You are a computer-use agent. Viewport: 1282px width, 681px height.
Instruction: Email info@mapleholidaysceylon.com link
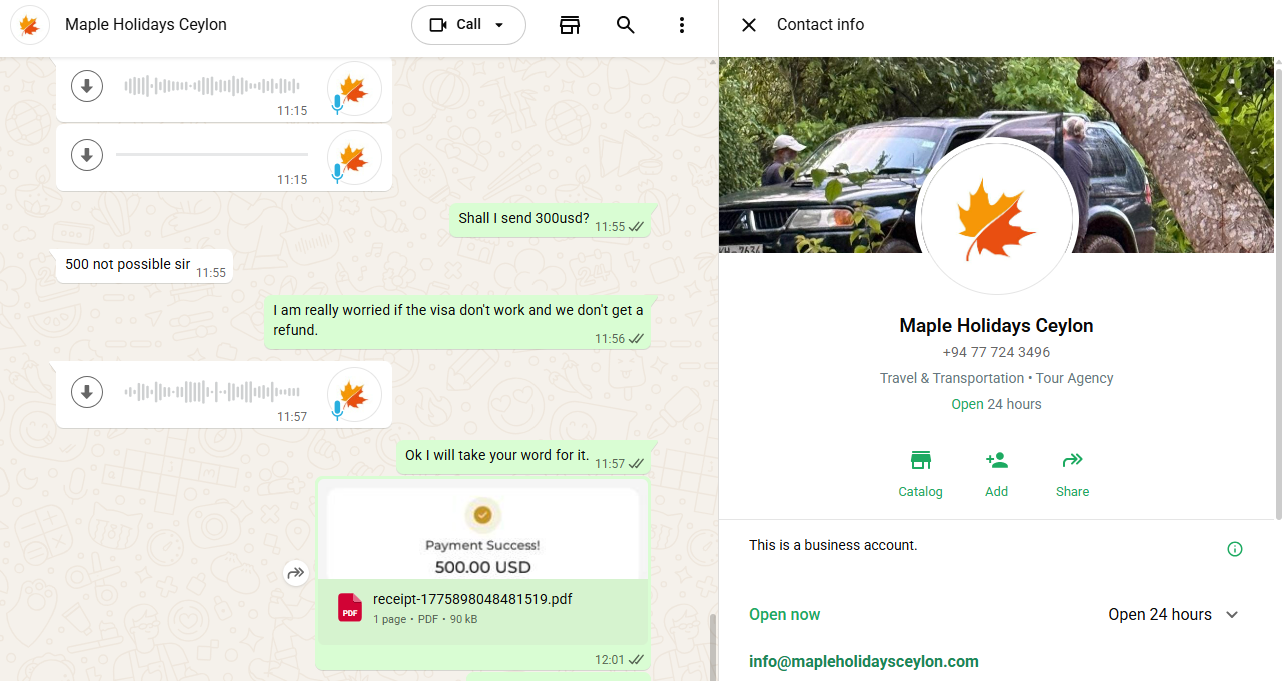pyautogui.click(x=864, y=662)
